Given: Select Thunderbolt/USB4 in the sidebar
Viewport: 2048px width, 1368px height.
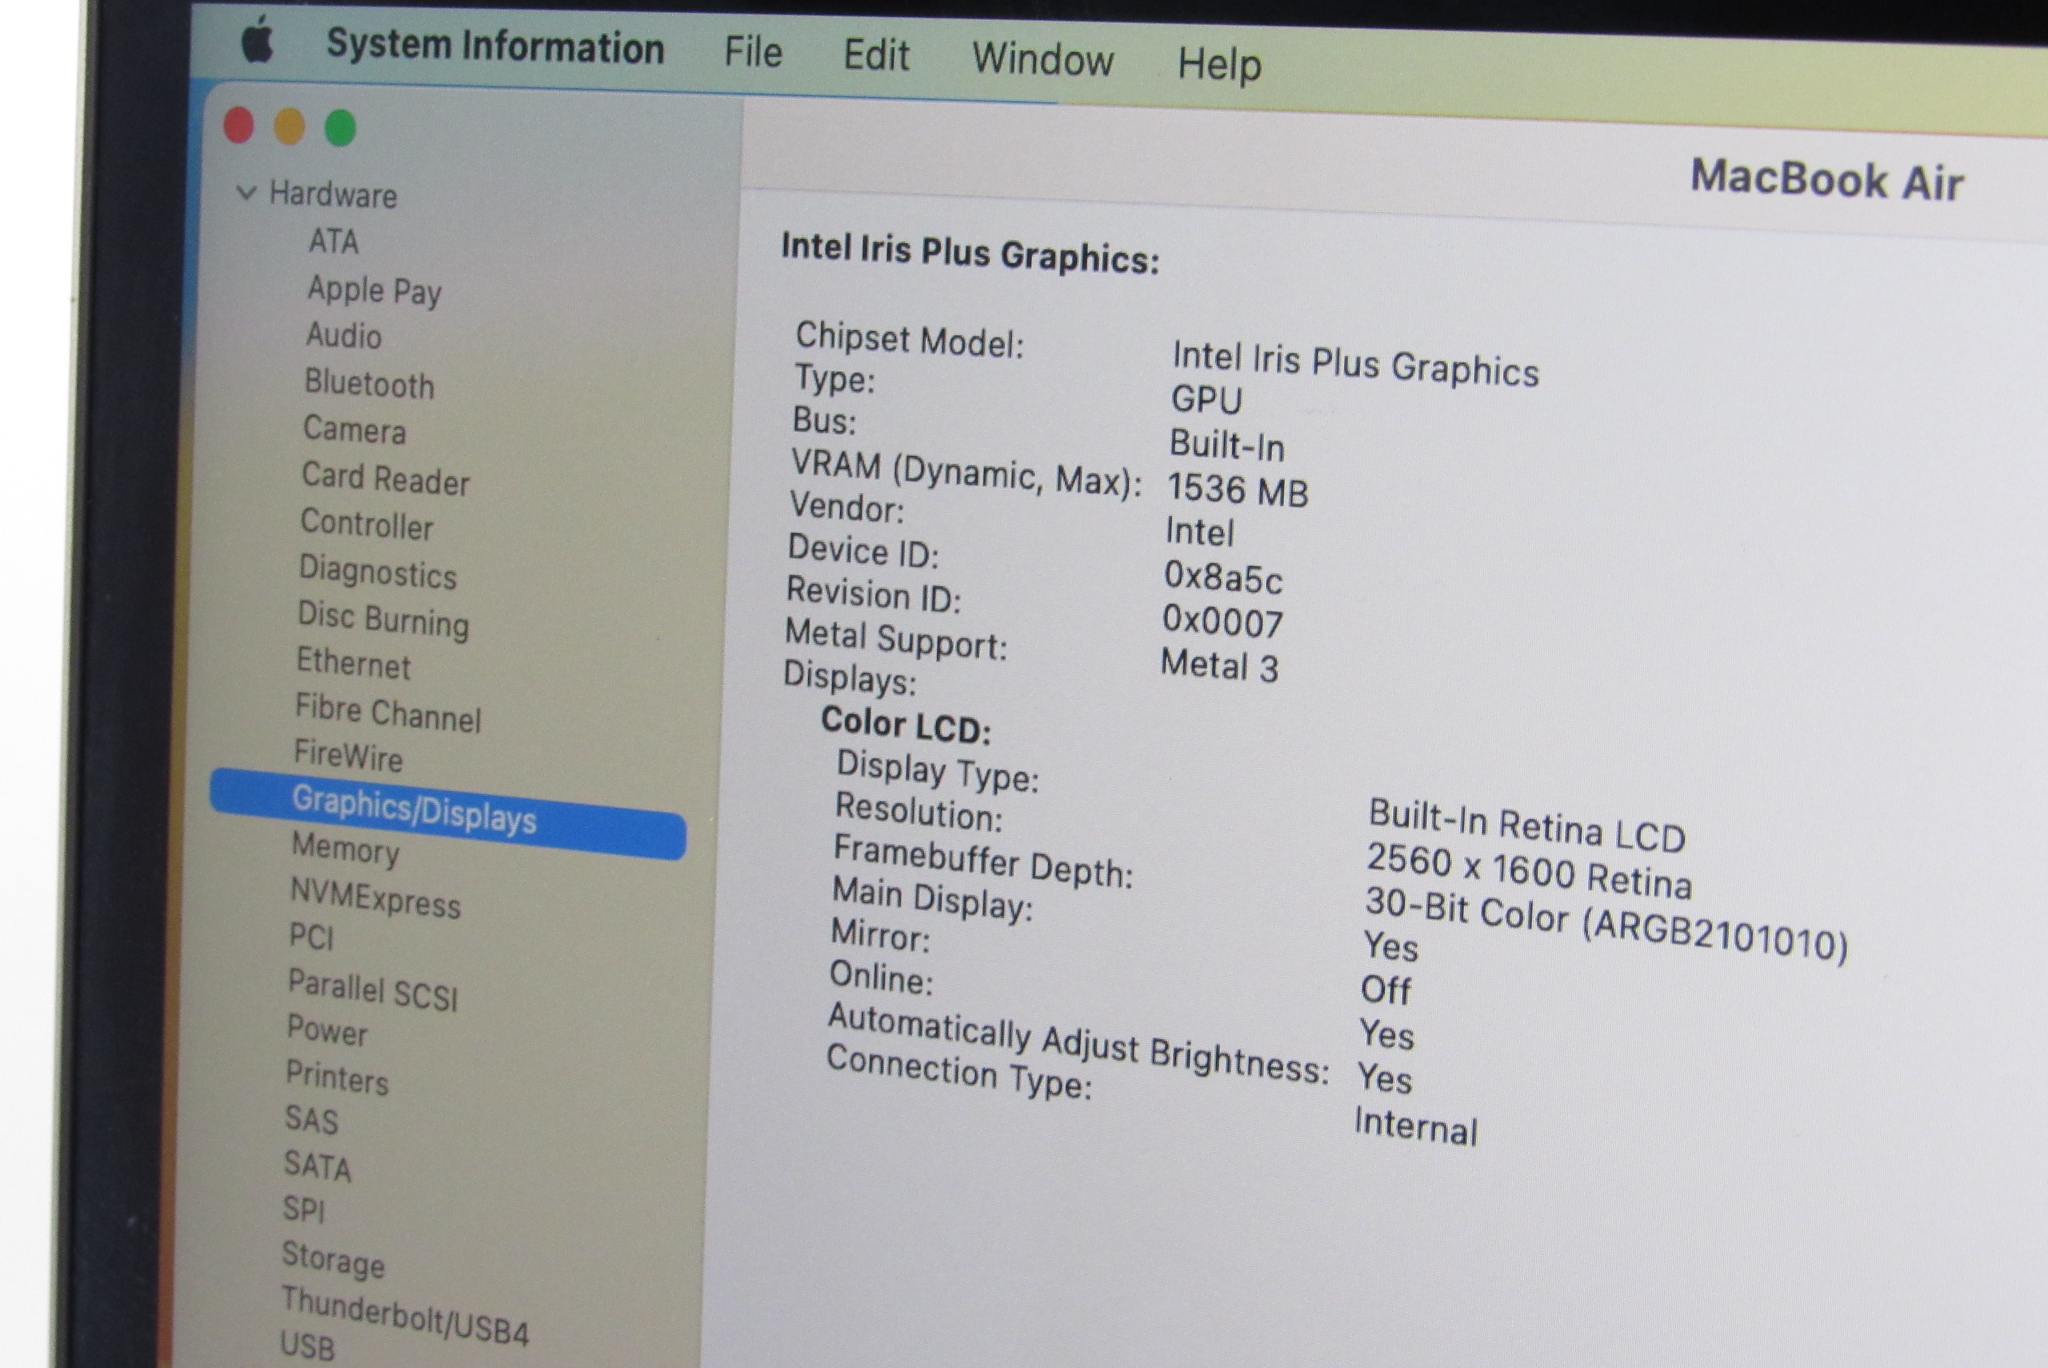Looking at the screenshot, I should tap(404, 1314).
